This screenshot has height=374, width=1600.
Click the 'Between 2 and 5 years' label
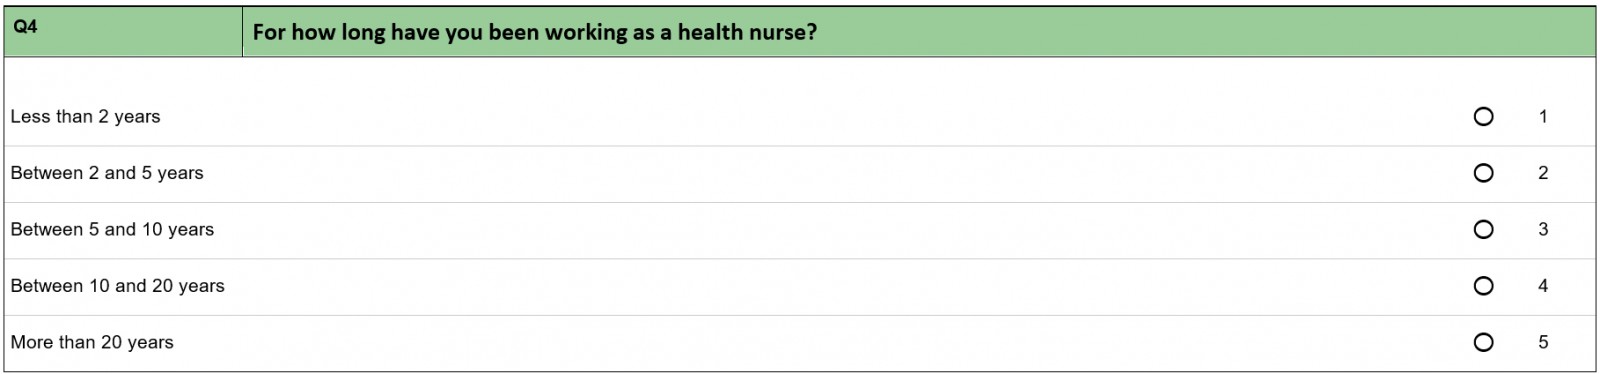click(x=107, y=173)
